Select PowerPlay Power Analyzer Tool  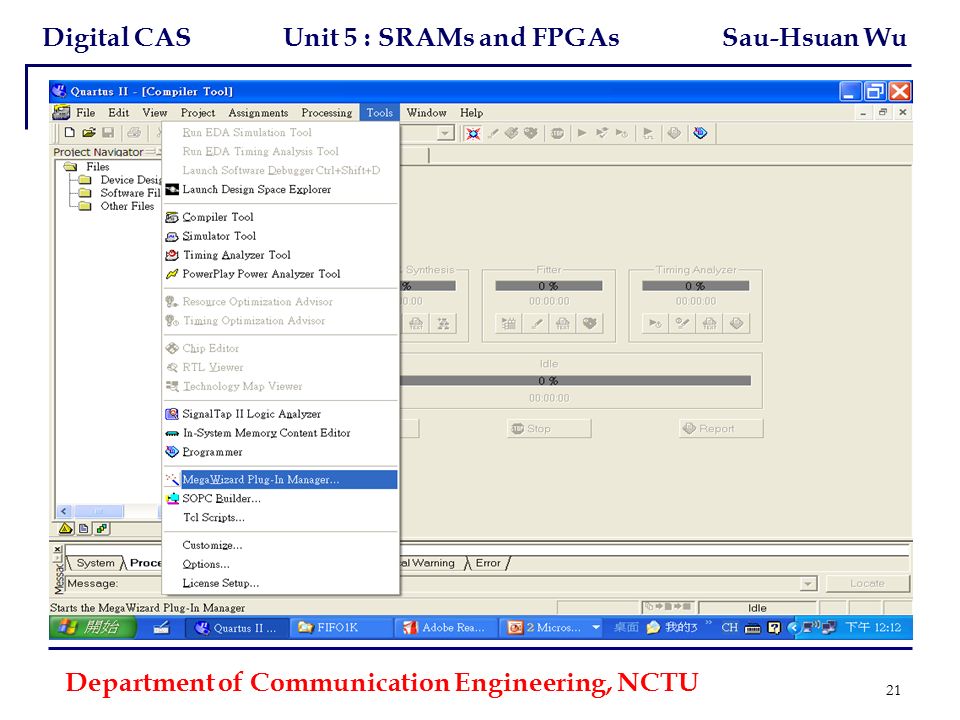(281, 274)
